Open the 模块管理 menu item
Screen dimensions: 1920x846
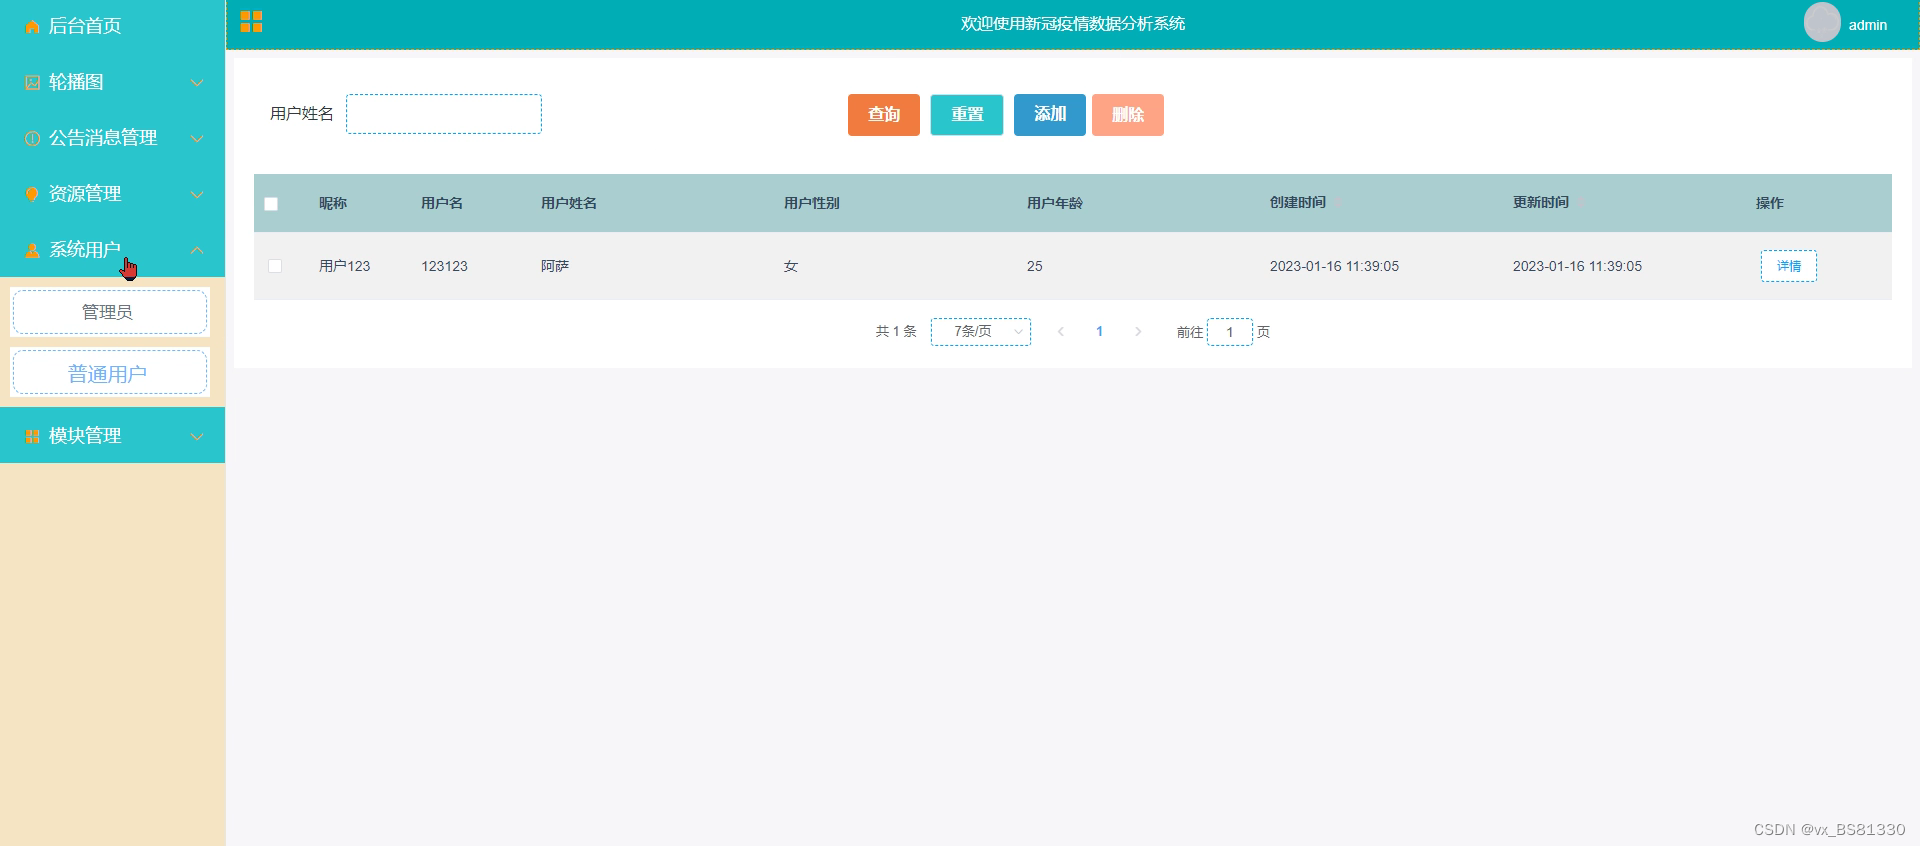(112, 436)
